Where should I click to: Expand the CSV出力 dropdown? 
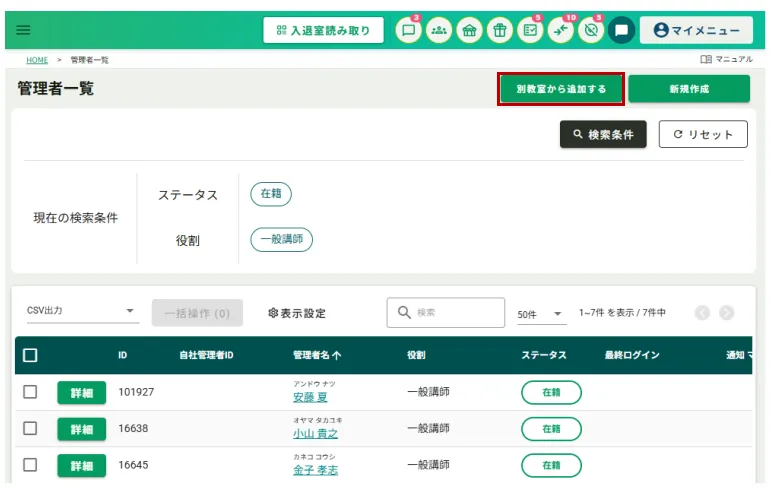point(82,312)
